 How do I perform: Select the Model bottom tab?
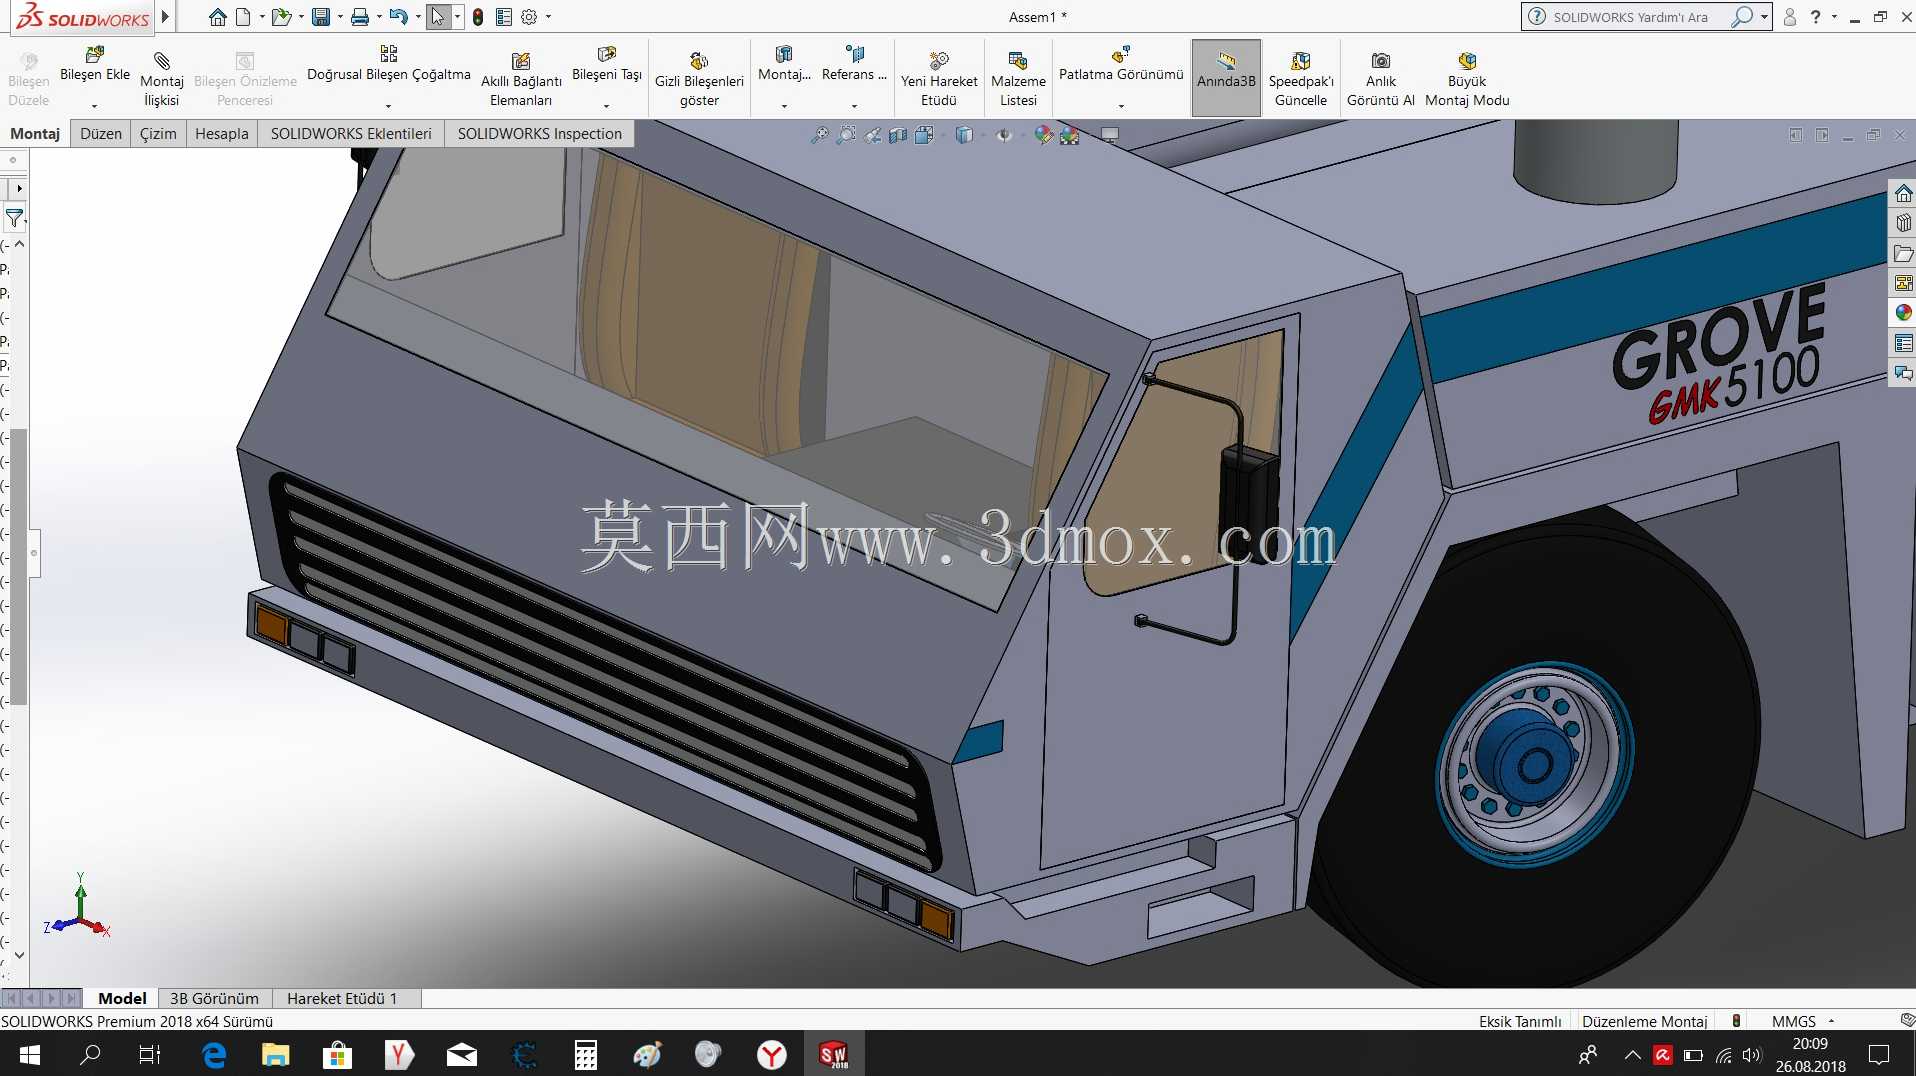(122, 998)
